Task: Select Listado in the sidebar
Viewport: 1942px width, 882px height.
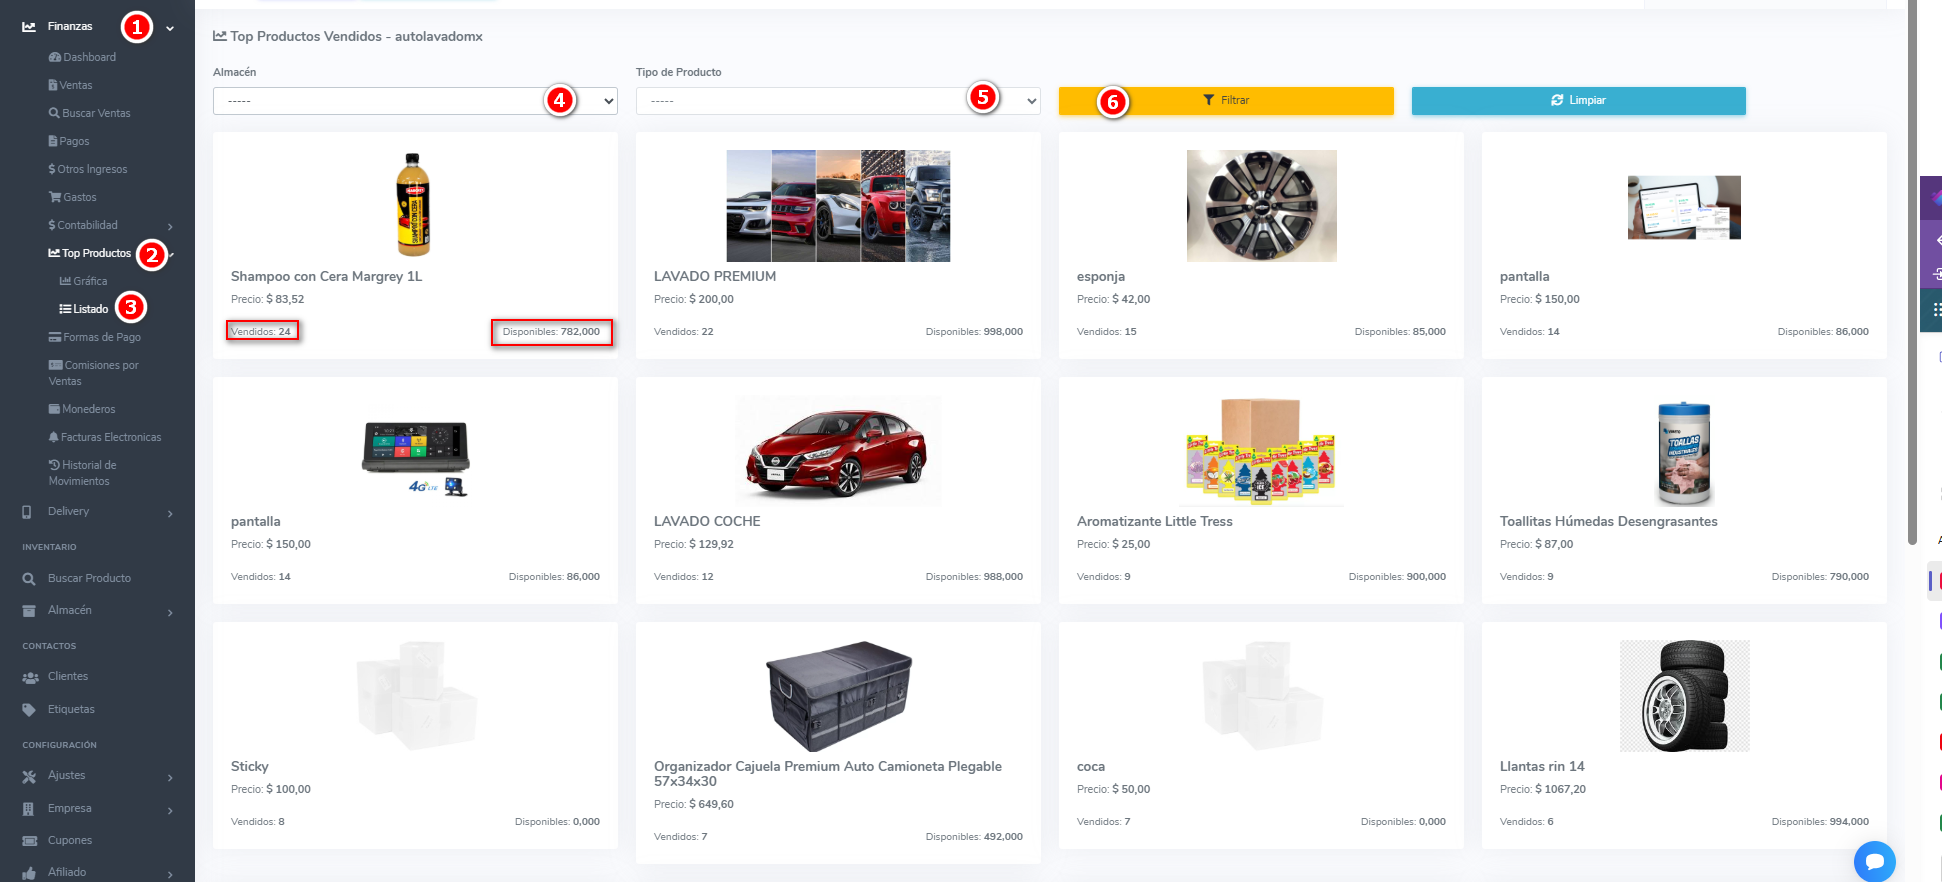Action: coord(85,310)
